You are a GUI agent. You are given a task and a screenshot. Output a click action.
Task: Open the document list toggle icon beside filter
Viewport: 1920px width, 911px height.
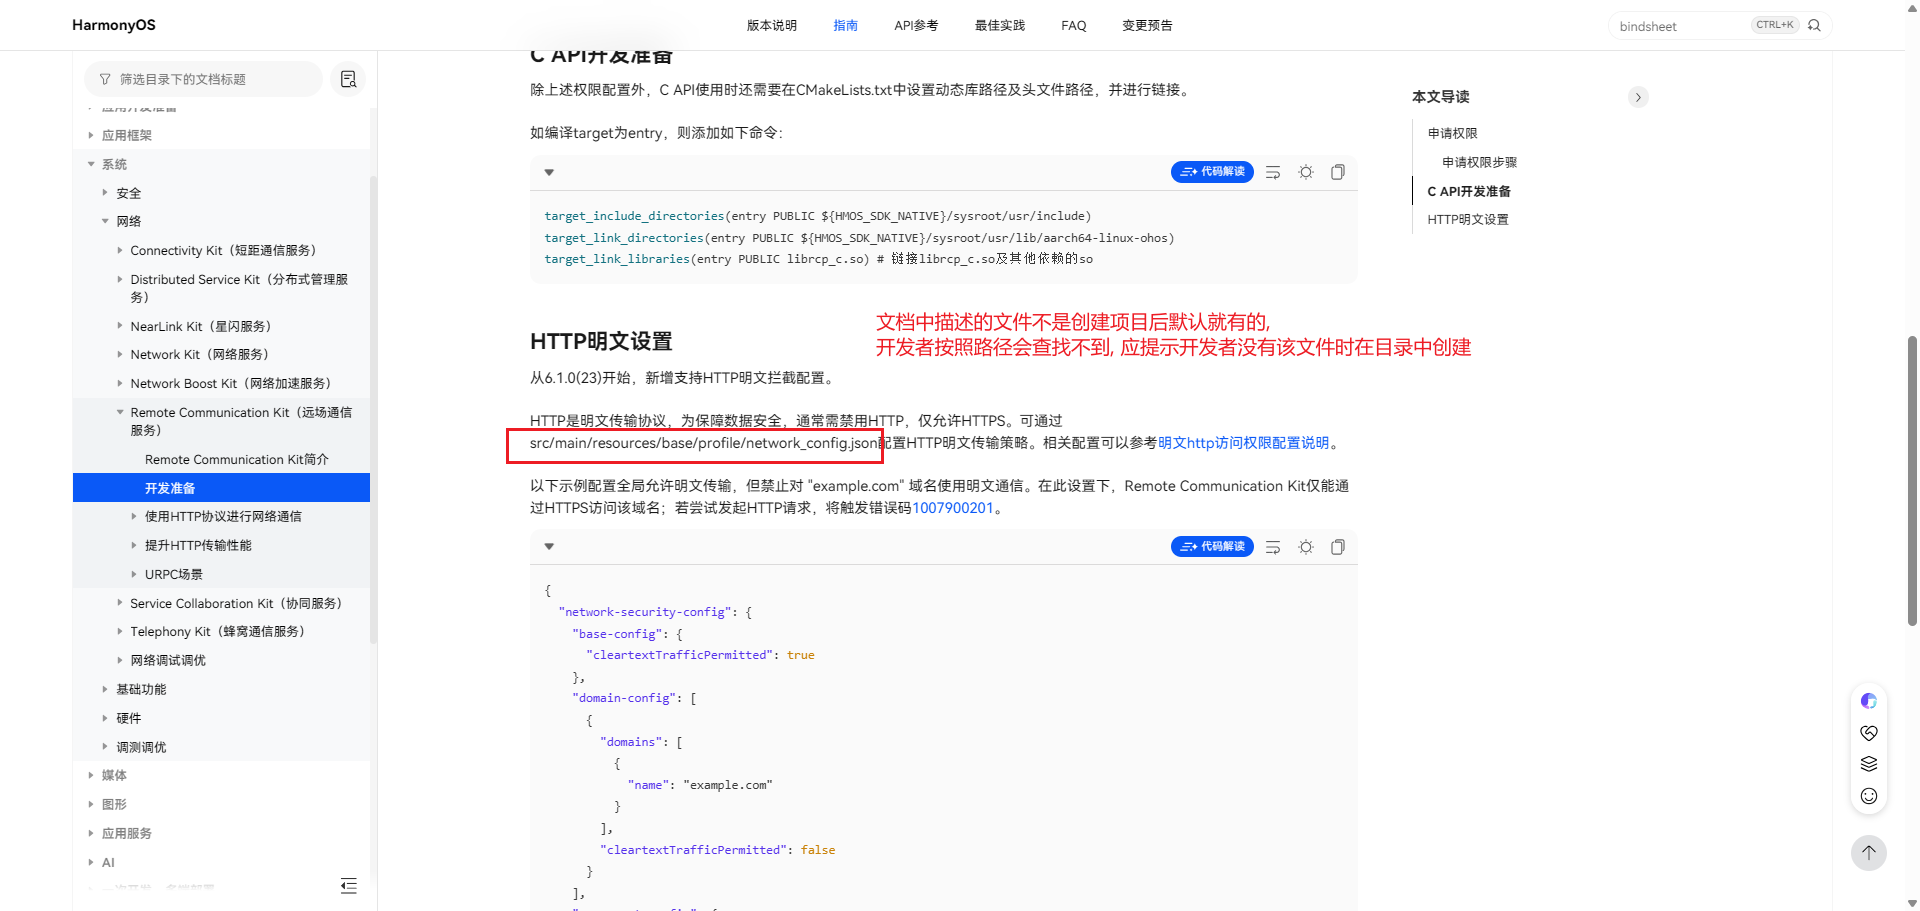pyautogui.click(x=348, y=79)
